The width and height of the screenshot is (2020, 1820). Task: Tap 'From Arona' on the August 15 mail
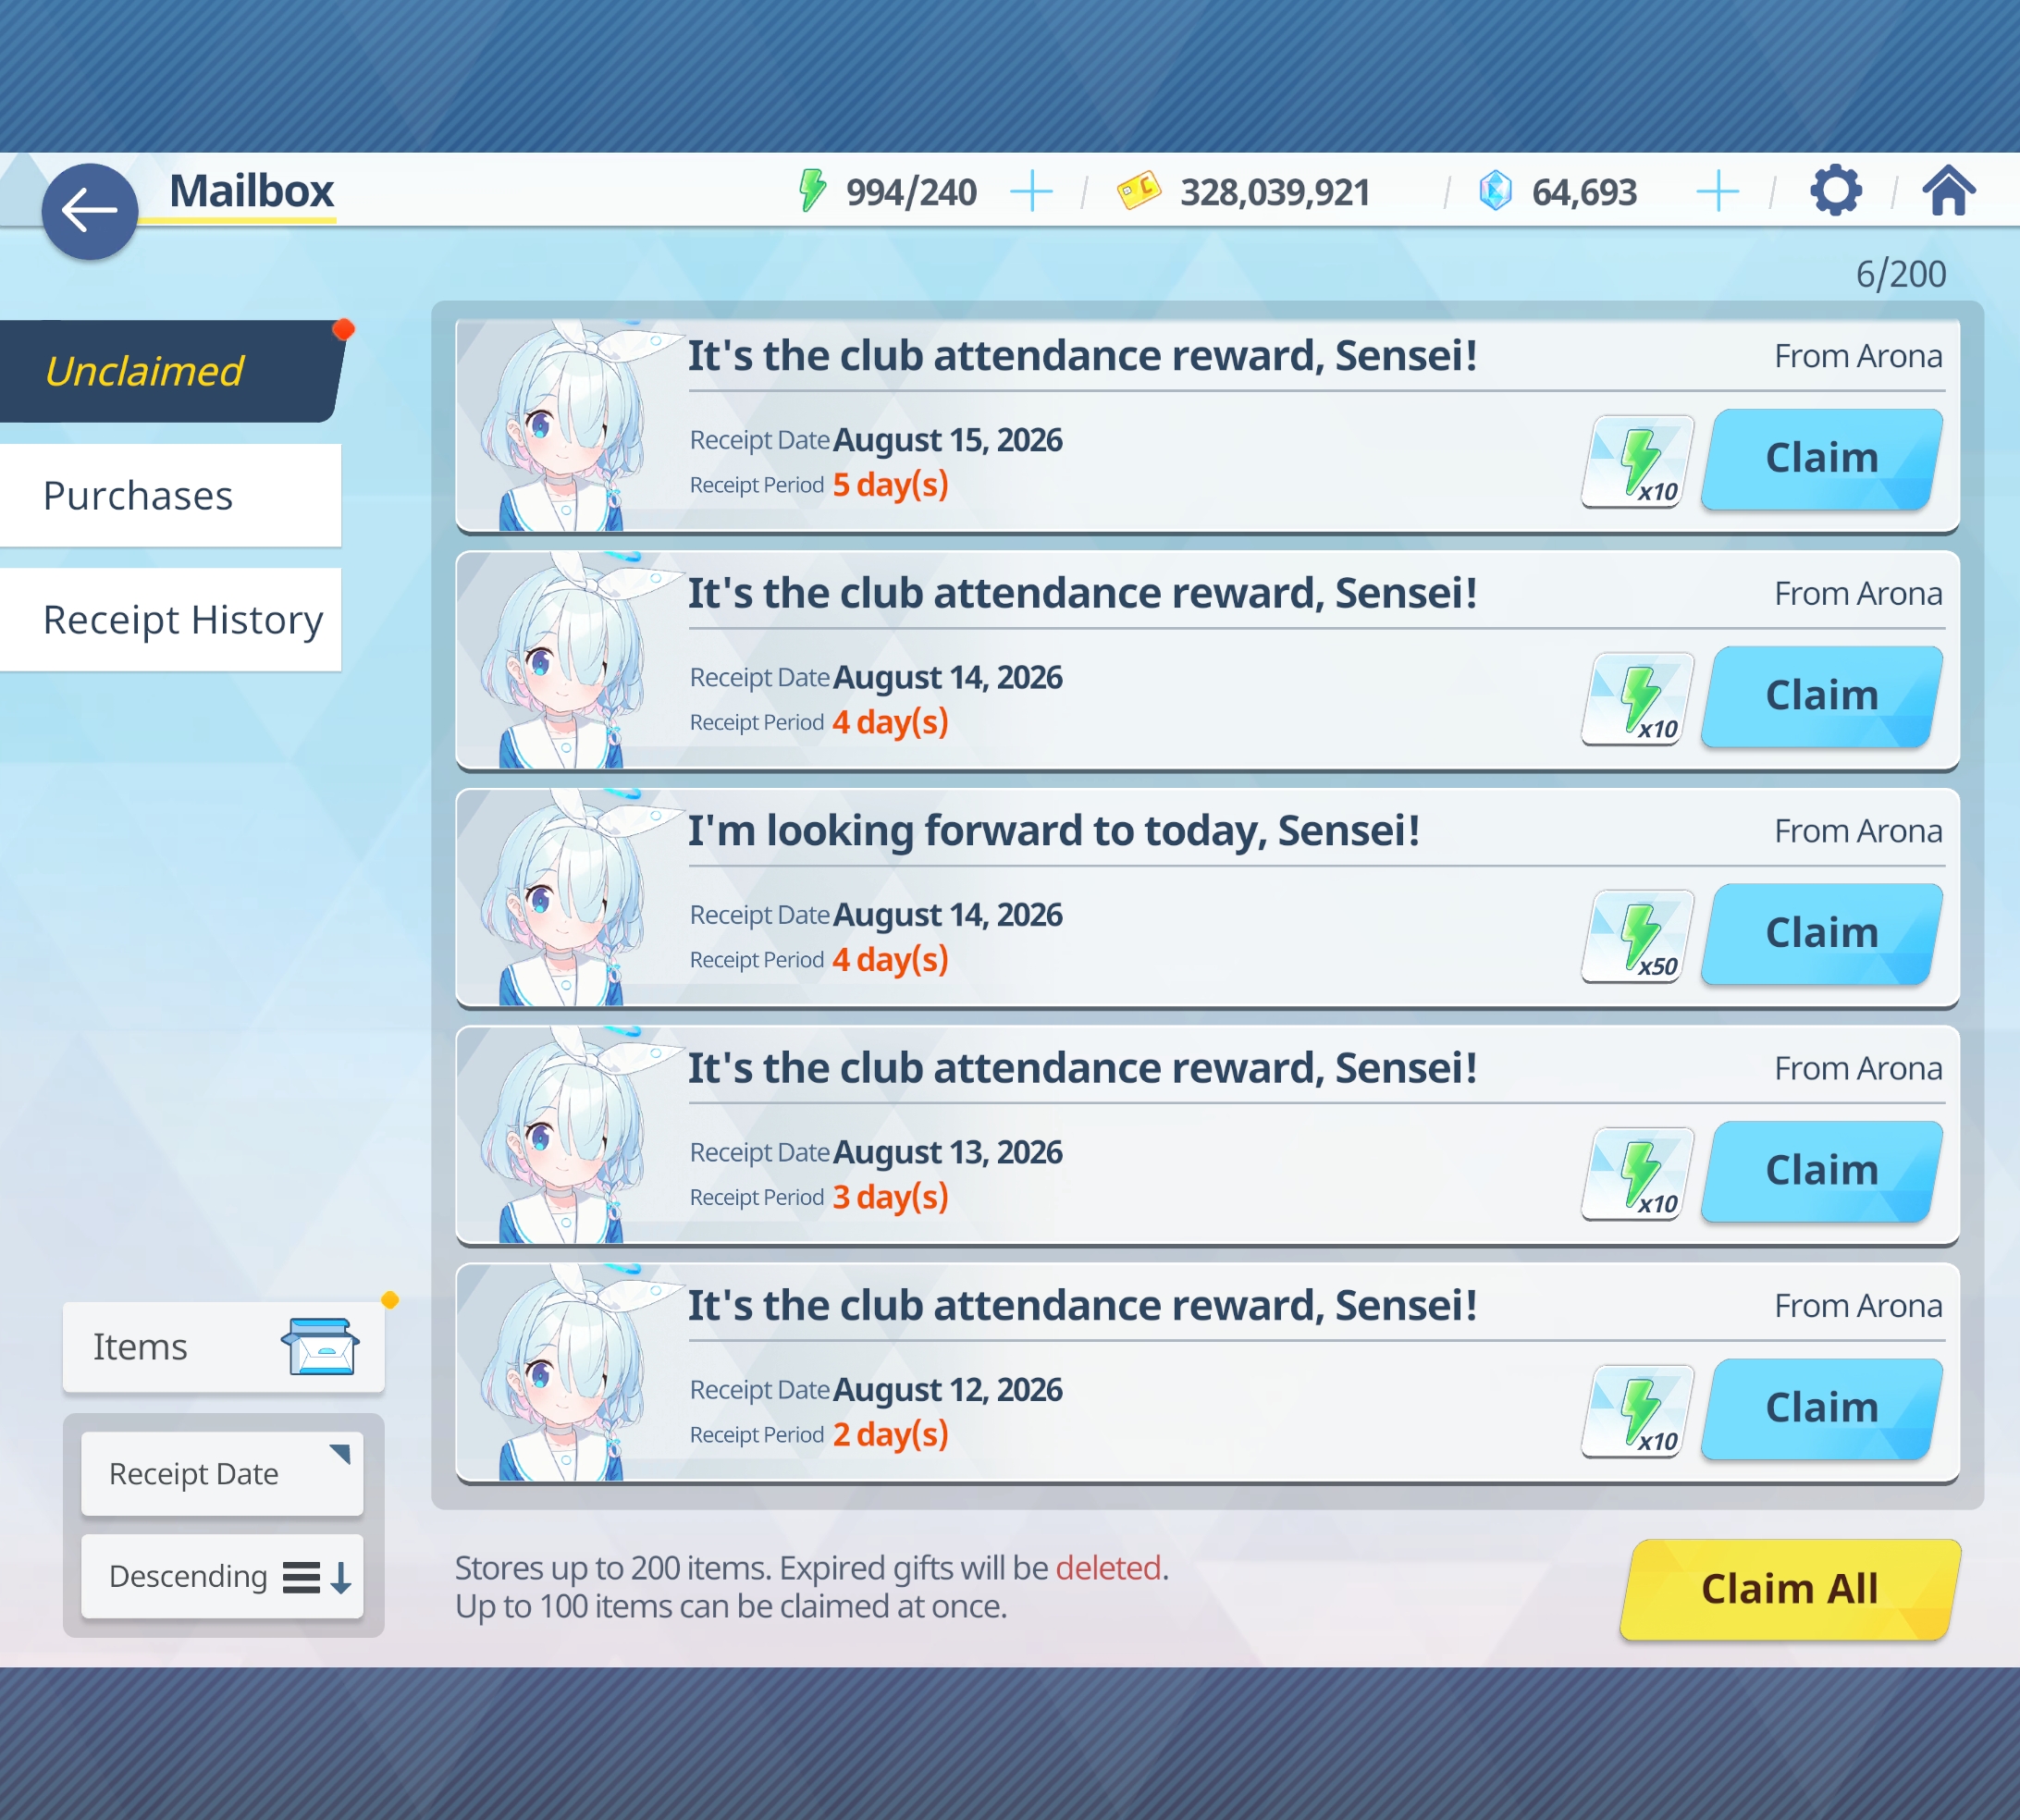pos(1858,356)
